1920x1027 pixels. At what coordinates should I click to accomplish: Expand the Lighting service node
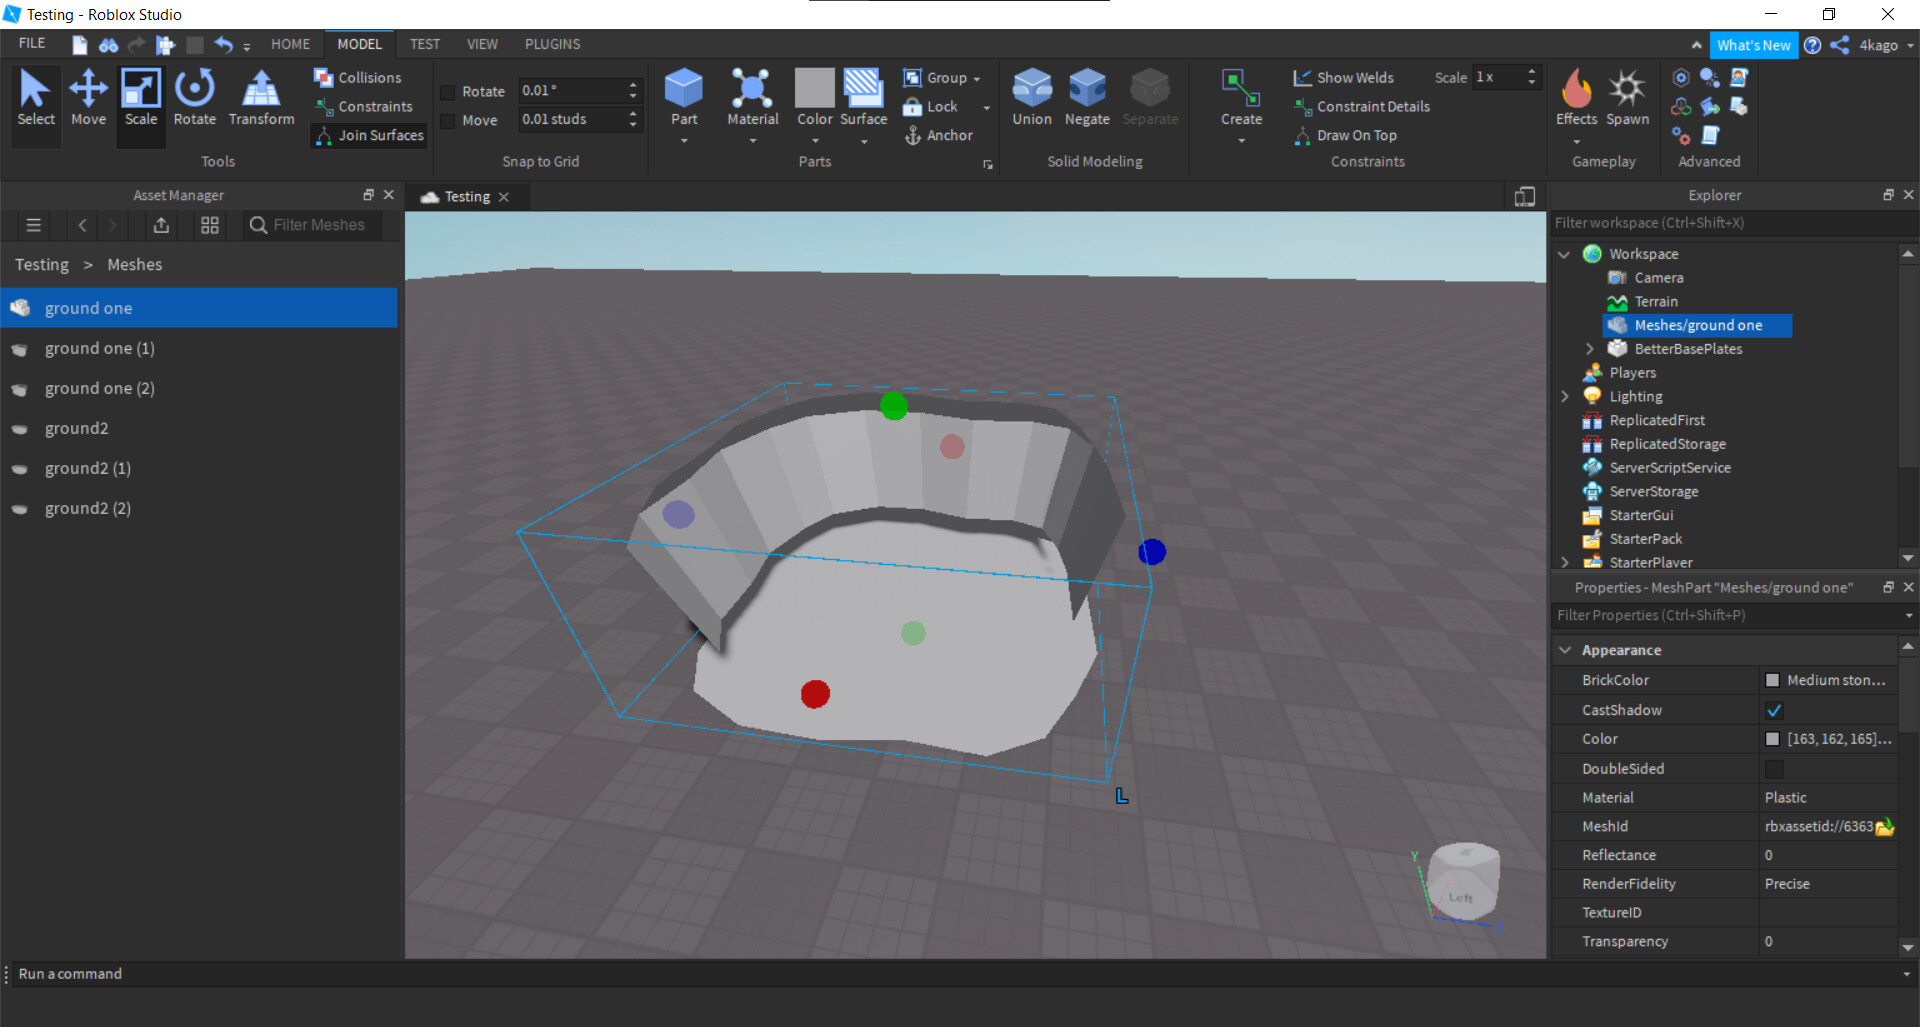point(1564,396)
